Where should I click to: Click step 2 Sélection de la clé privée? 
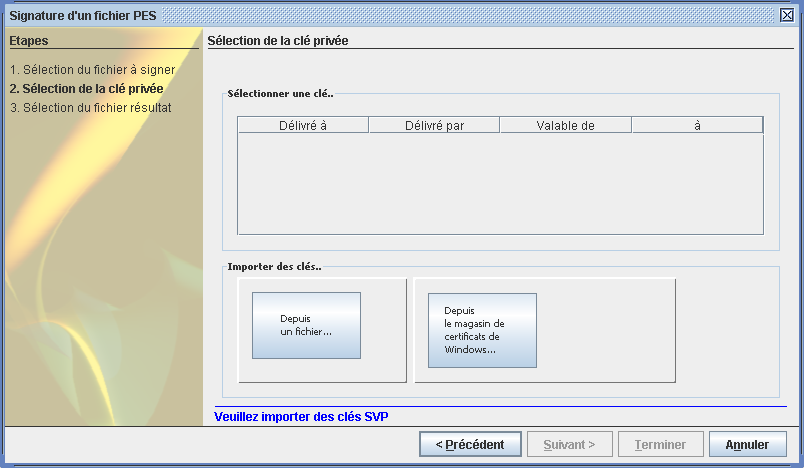[86, 89]
